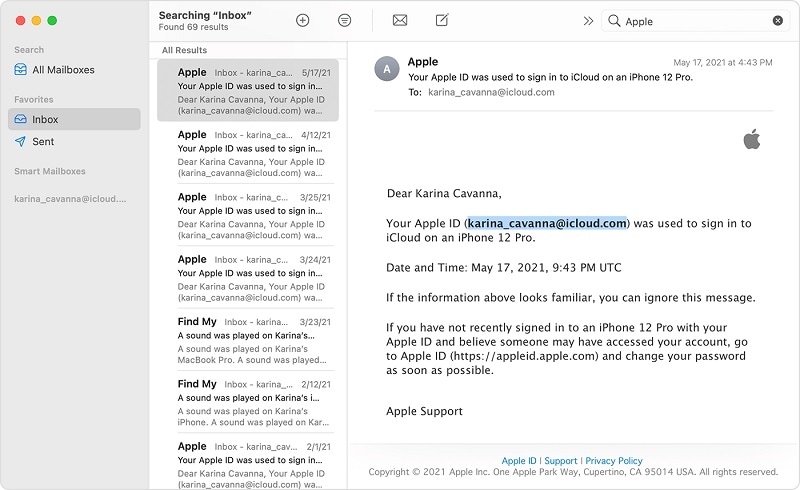The height and width of the screenshot is (490, 800).
Task: Click the All Results header
Action: pyautogui.click(x=184, y=50)
